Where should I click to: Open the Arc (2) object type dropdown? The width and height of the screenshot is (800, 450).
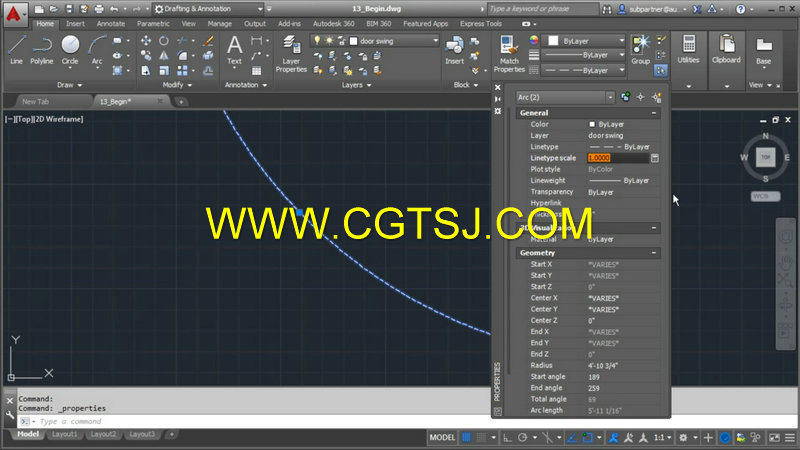[610, 97]
